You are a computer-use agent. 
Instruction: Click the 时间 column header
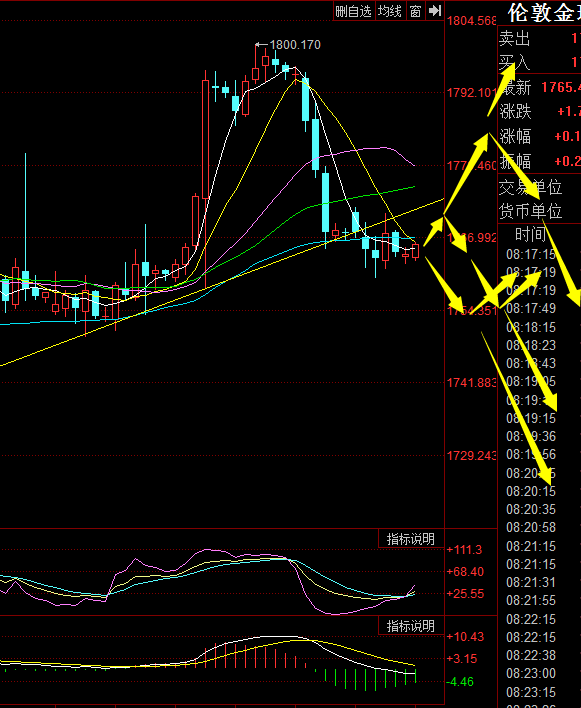point(530,234)
